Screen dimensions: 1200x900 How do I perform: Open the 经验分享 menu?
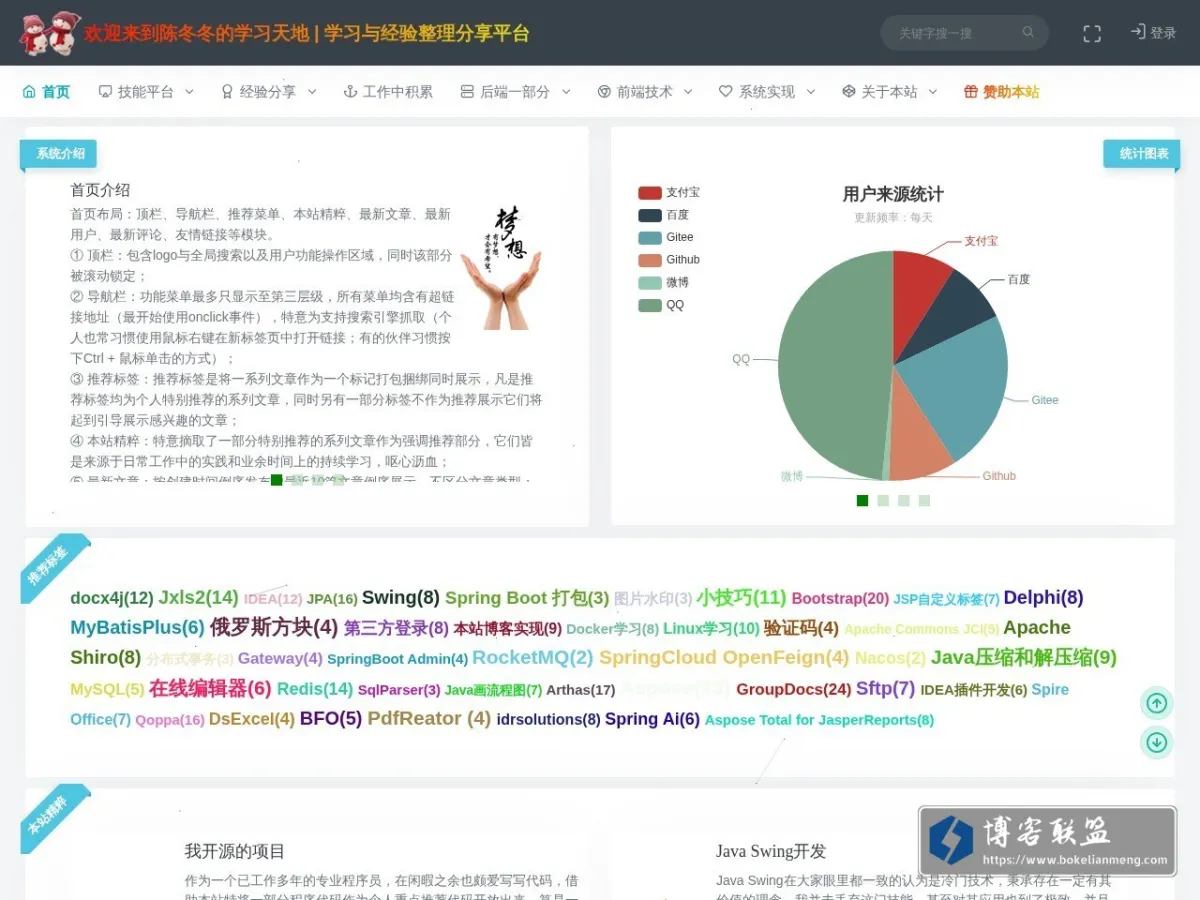point(268,92)
